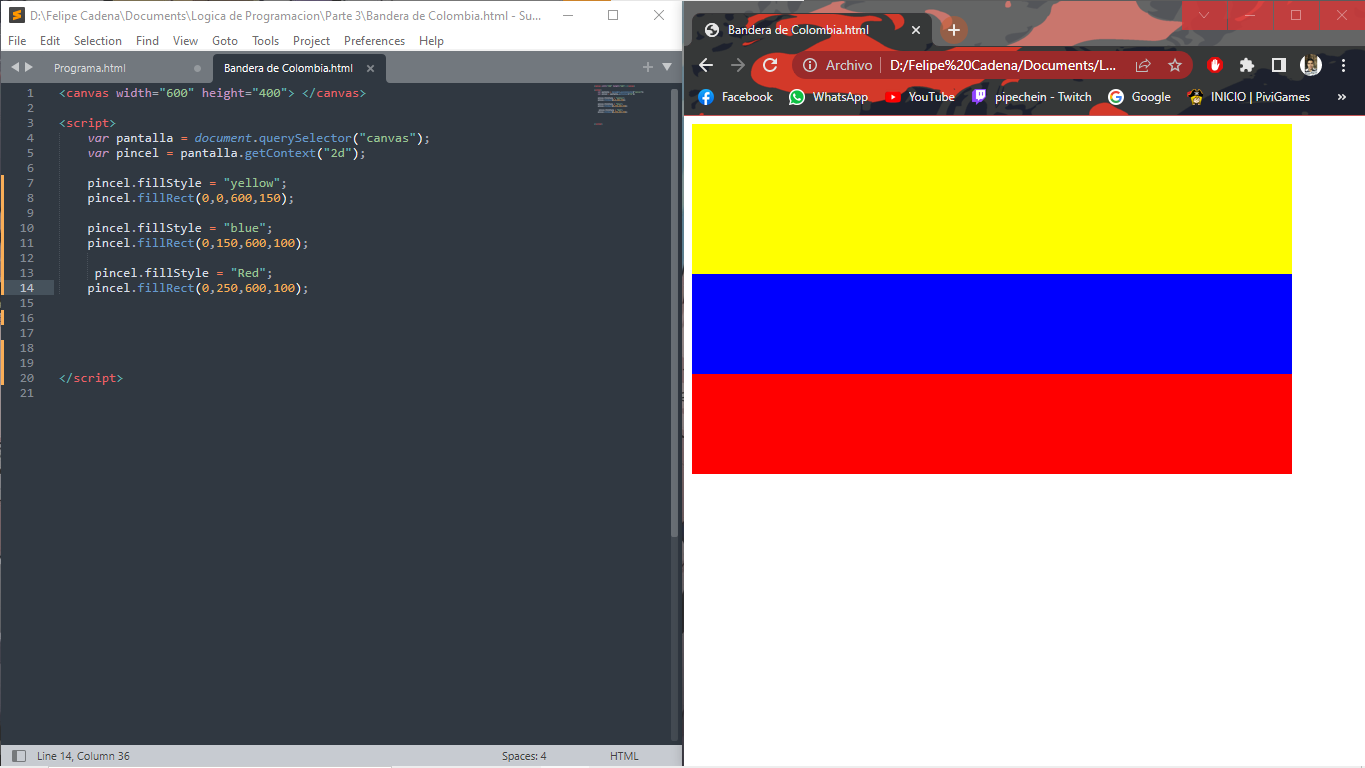
Task: Toggle the Chrome side panel
Action: [x=1279, y=65]
